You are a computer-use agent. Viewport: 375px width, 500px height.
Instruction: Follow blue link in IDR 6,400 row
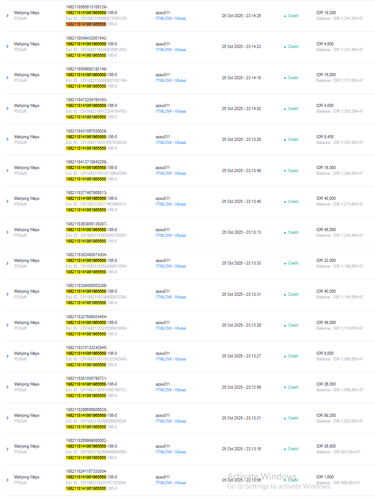[x=171, y=142]
